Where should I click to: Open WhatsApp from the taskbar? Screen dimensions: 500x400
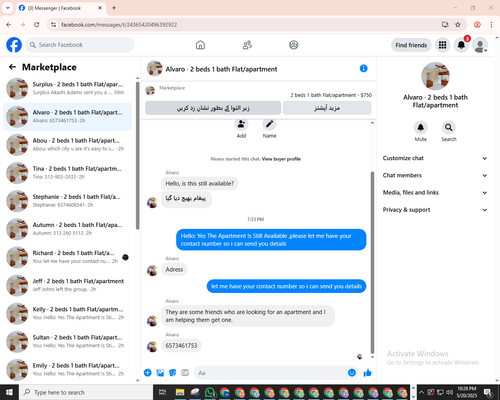pyautogui.click(x=210, y=392)
